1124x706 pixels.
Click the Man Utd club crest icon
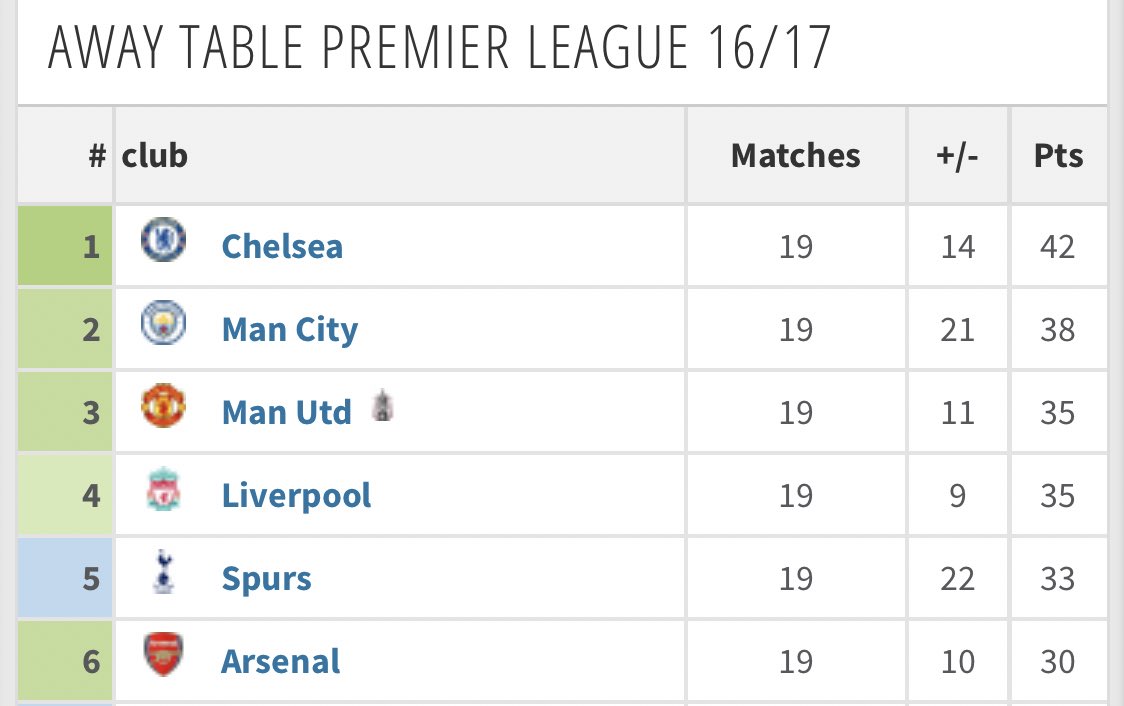click(x=163, y=406)
